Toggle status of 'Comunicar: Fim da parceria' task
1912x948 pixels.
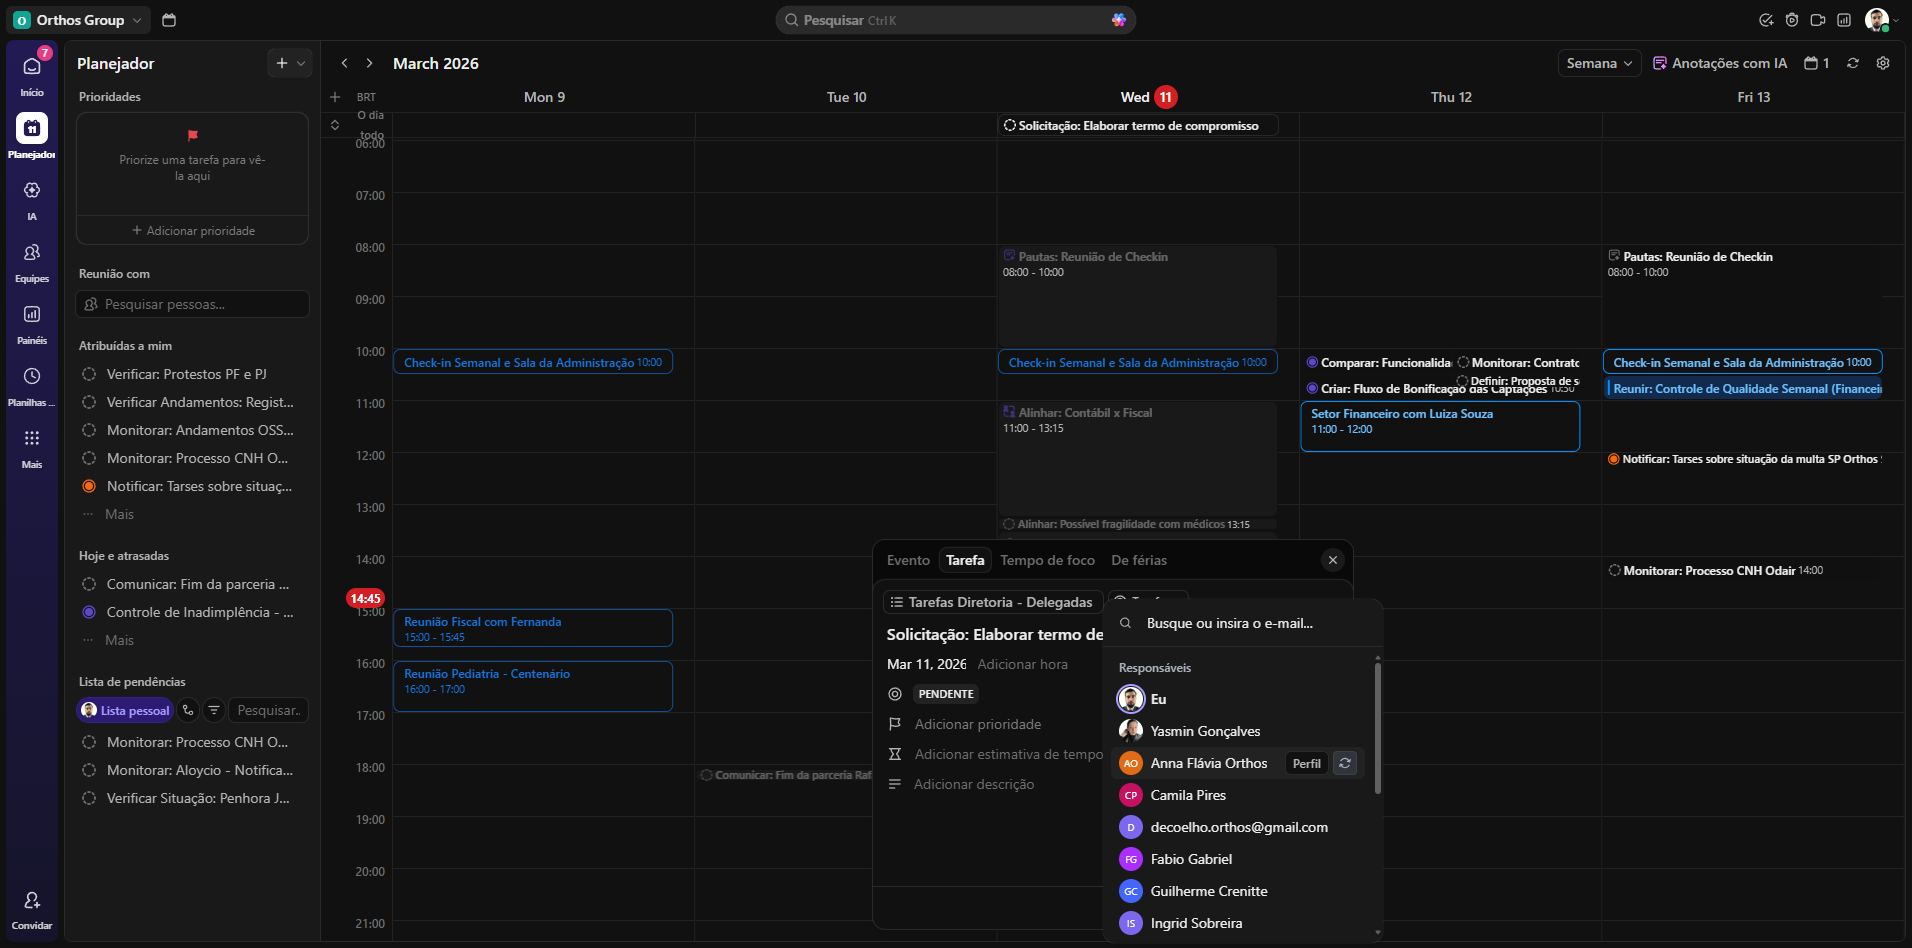(x=89, y=584)
